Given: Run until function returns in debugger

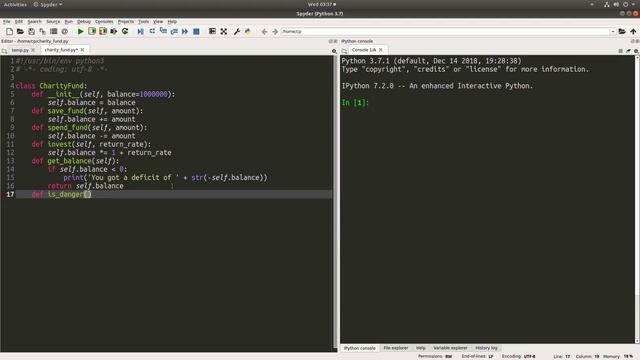Looking at the screenshot, I should [174, 31].
